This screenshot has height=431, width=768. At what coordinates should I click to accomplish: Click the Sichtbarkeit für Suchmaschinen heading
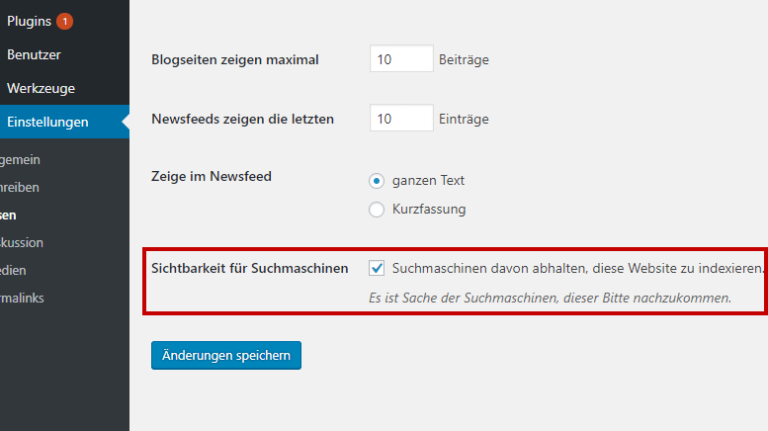[x=250, y=268]
